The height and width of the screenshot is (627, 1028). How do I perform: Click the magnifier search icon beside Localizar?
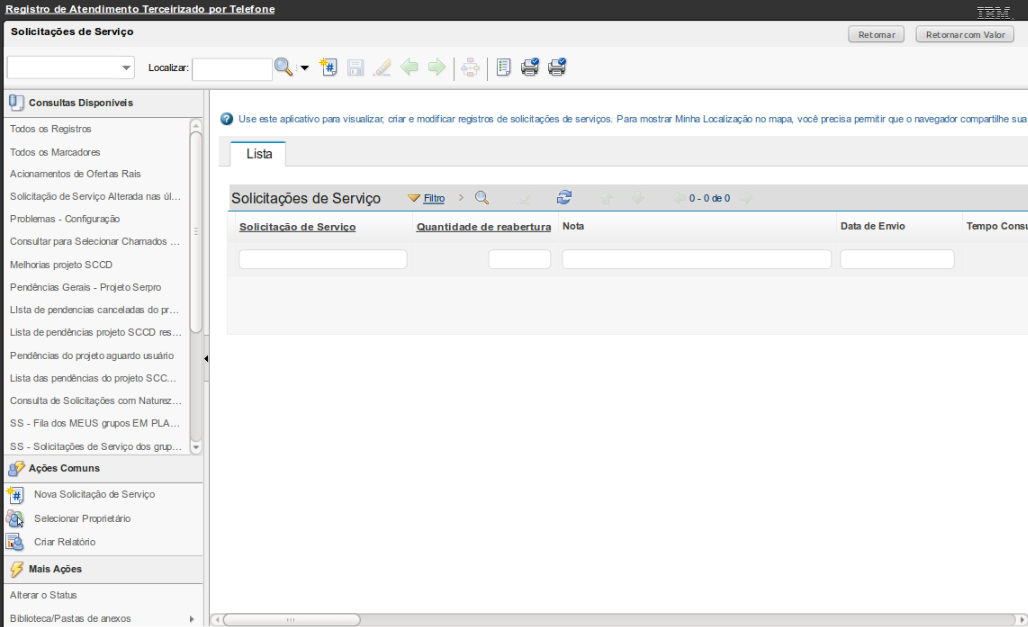pos(283,67)
